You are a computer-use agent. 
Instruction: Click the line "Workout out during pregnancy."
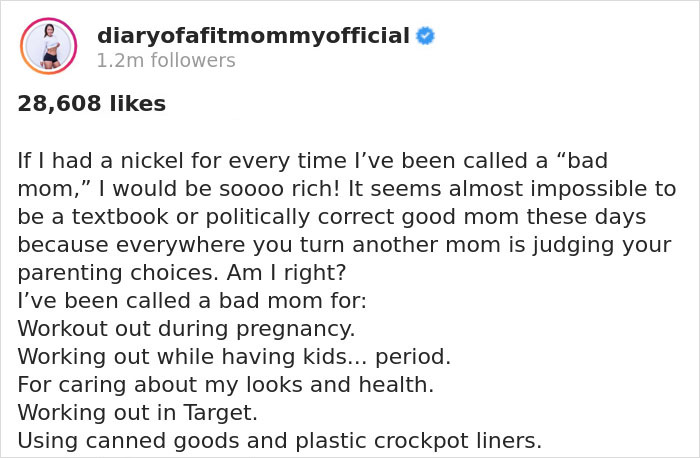(186, 329)
